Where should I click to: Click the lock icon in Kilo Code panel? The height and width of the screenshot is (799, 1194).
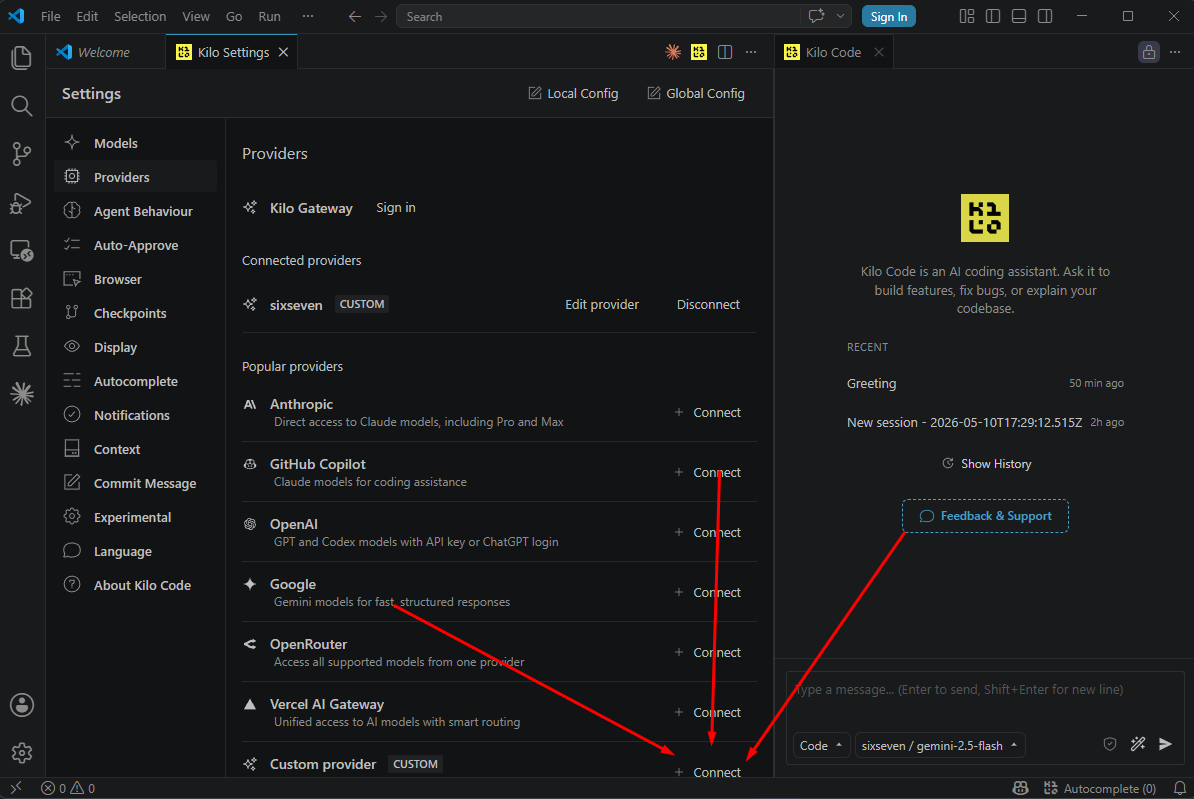point(1148,52)
